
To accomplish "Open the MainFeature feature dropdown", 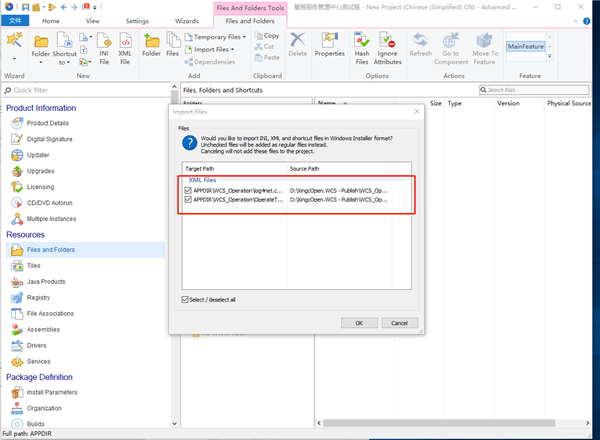I will click(x=530, y=47).
